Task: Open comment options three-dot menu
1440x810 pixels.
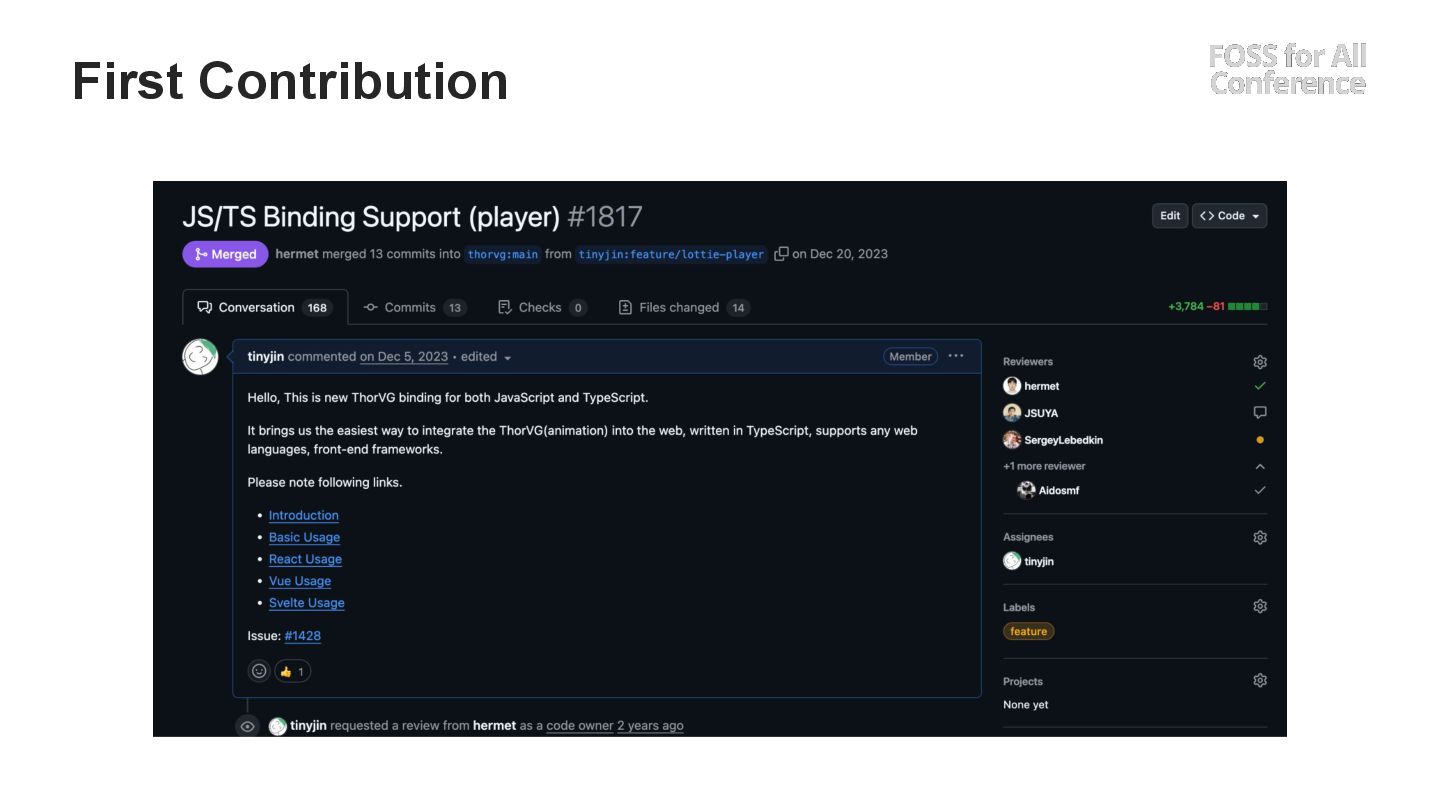Action: coord(956,356)
